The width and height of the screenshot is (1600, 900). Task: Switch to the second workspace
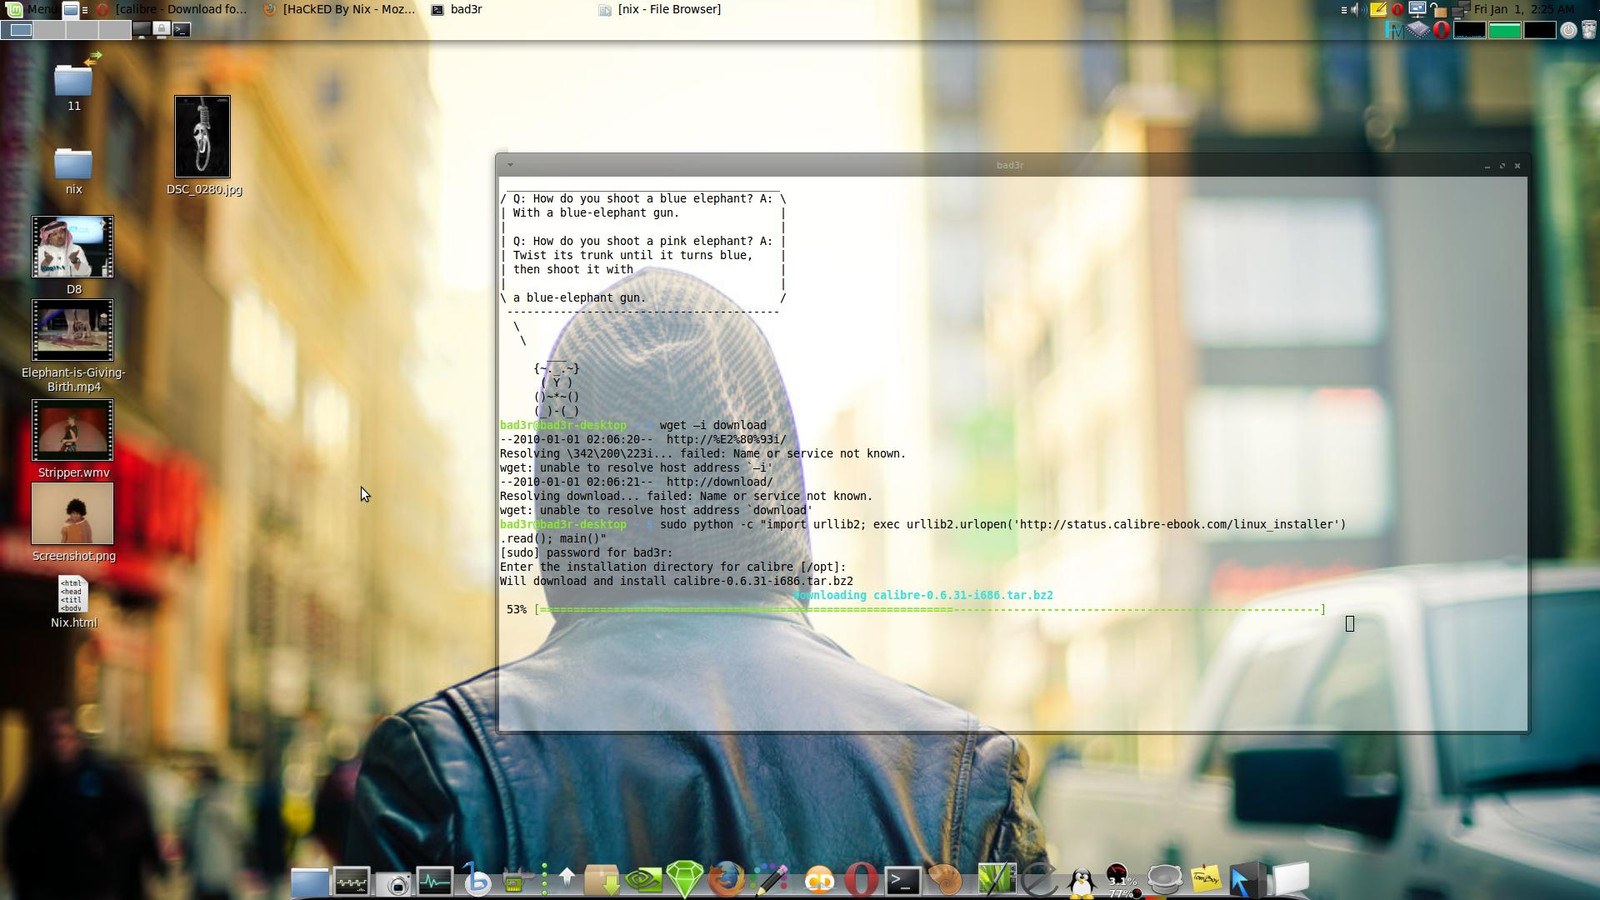point(51,30)
